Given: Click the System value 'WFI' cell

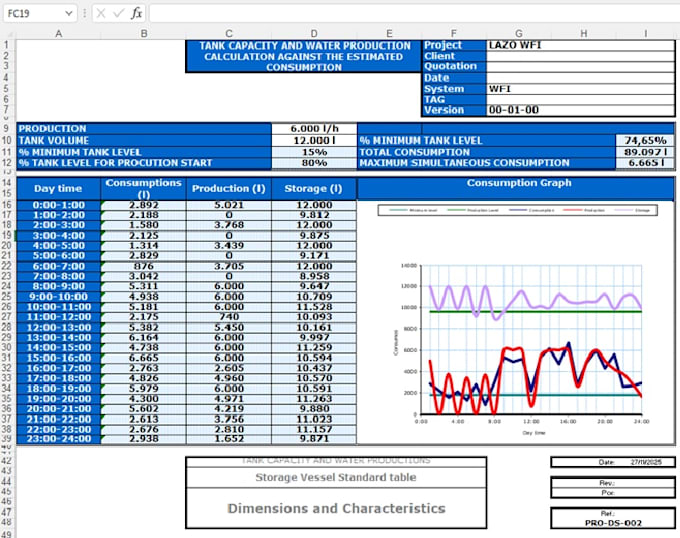Looking at the screenshot, I should 581,89.
